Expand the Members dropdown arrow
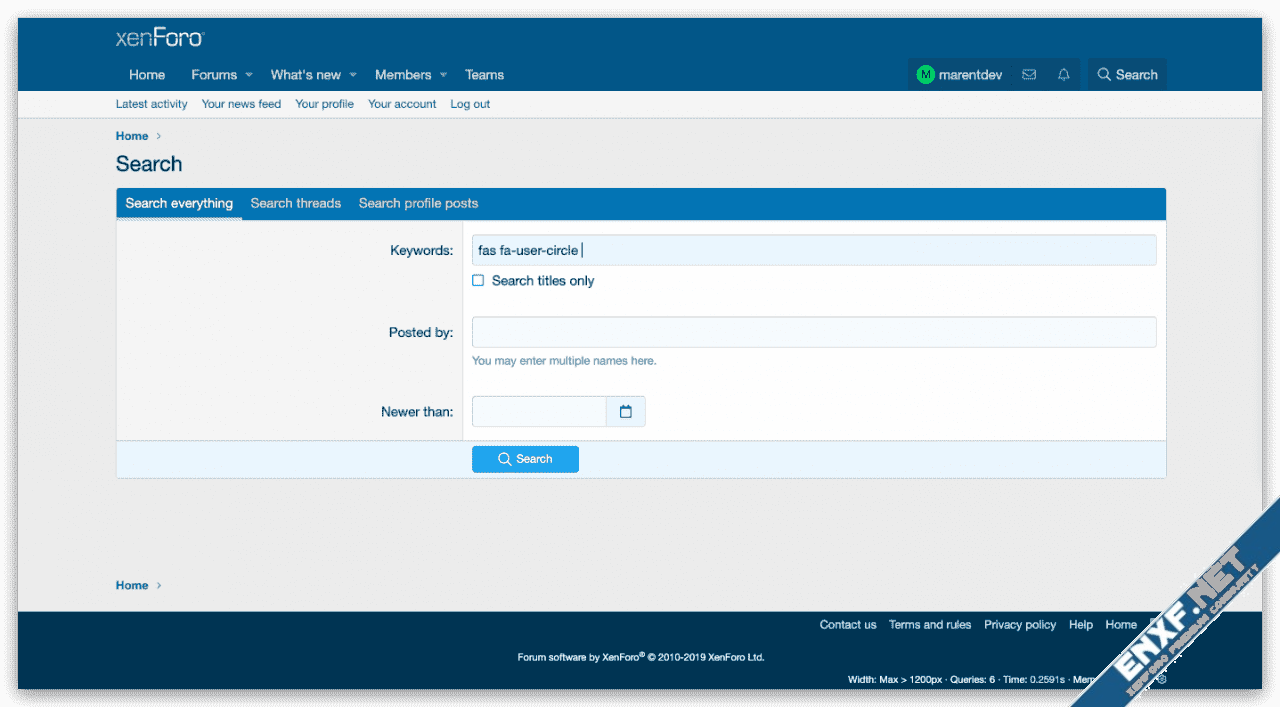This screenshot has width=1280, height=707. tap(443, 75)
